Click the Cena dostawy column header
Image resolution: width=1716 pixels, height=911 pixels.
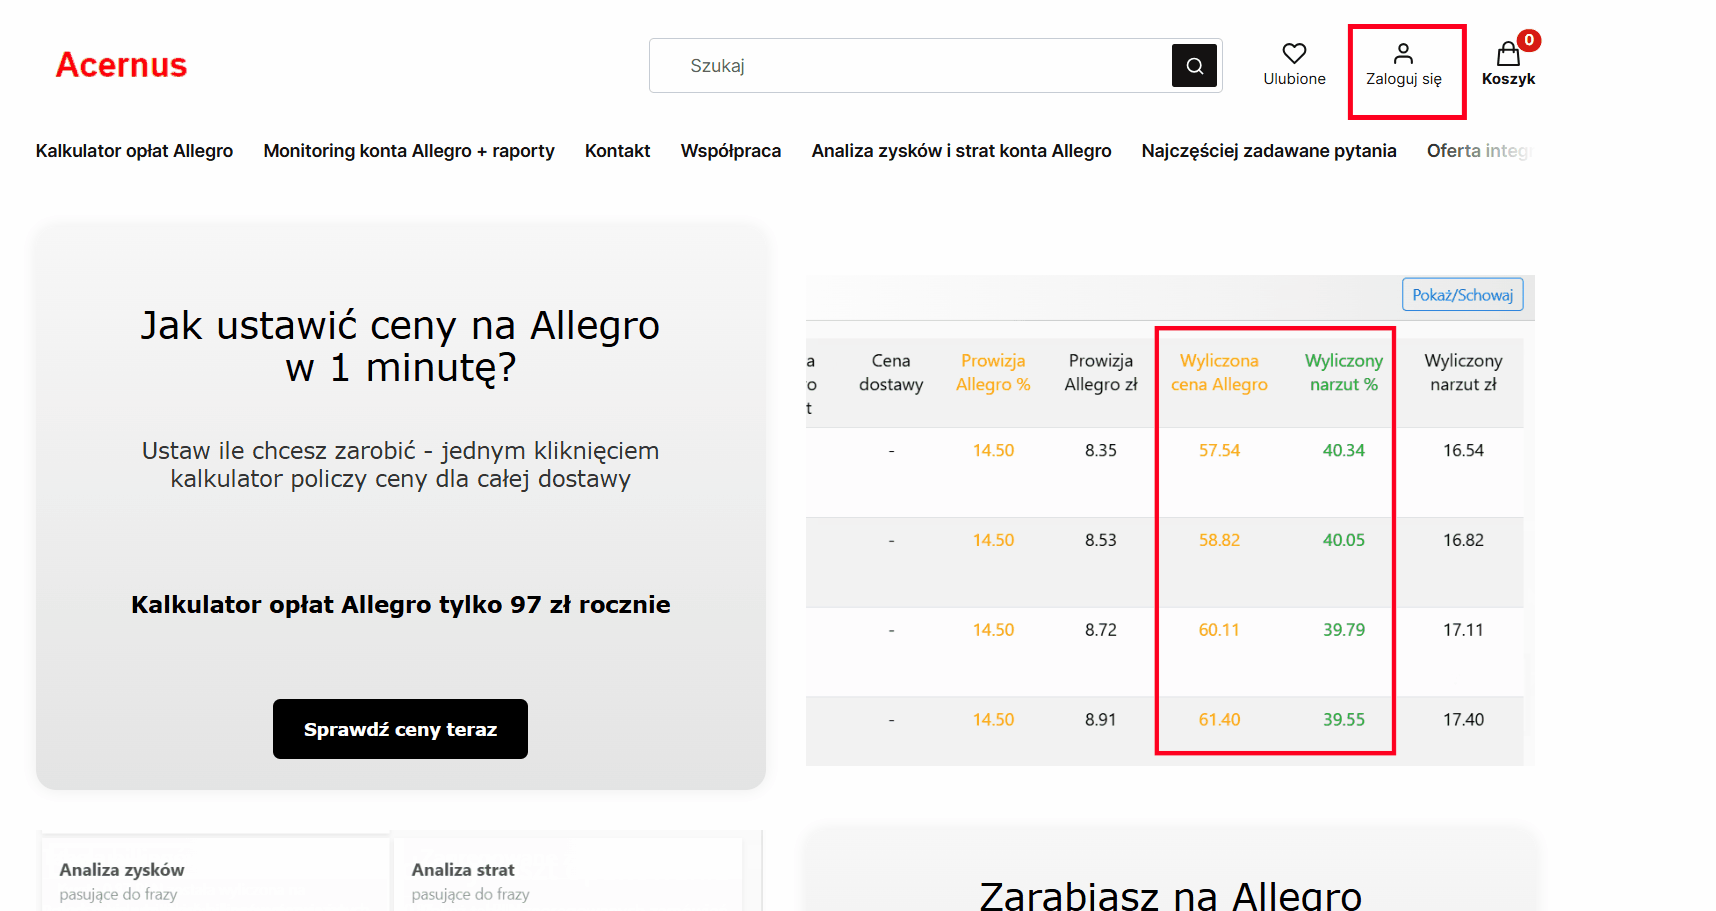(x=891, y=373)
